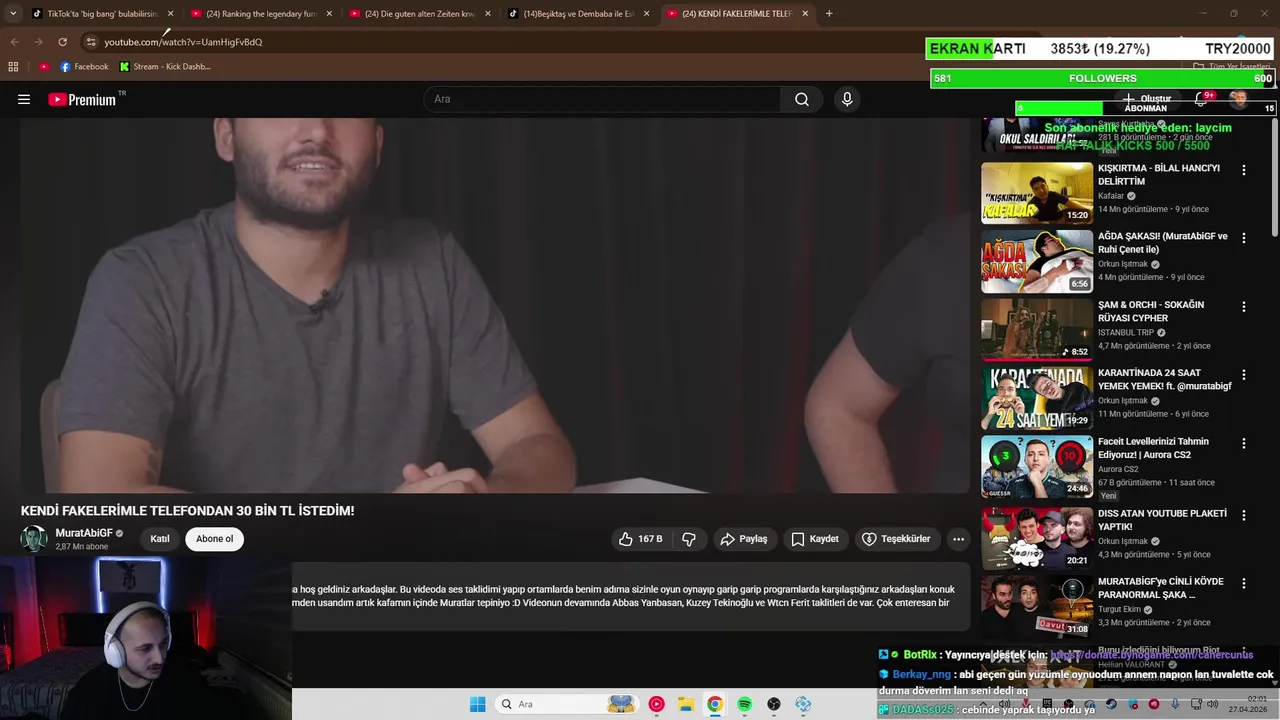
Task: Click the search magnifier button
Action: (802, 99)
